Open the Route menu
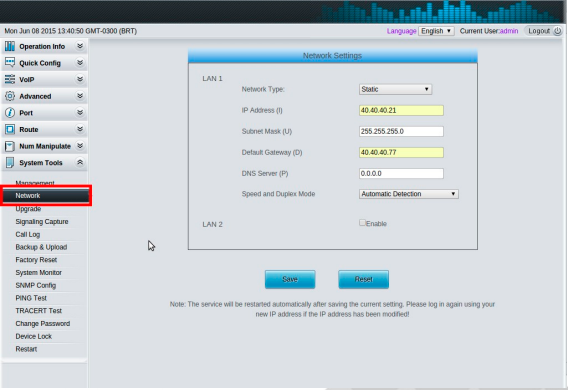The image size is (568, 390). (x=29, y=130)
